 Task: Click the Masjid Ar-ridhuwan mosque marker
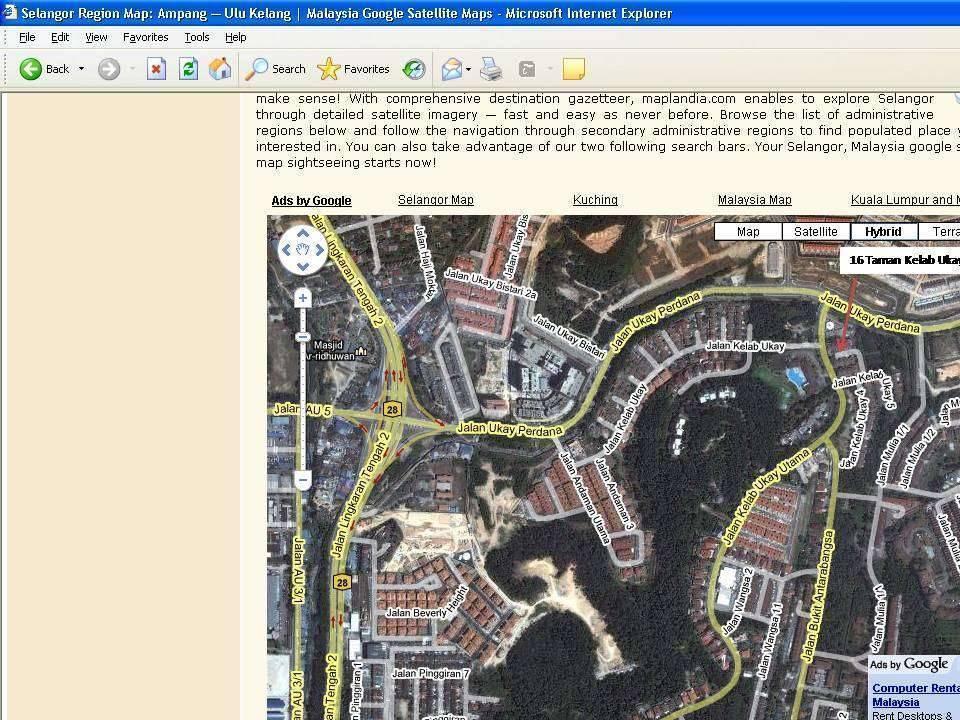(361, 351)
